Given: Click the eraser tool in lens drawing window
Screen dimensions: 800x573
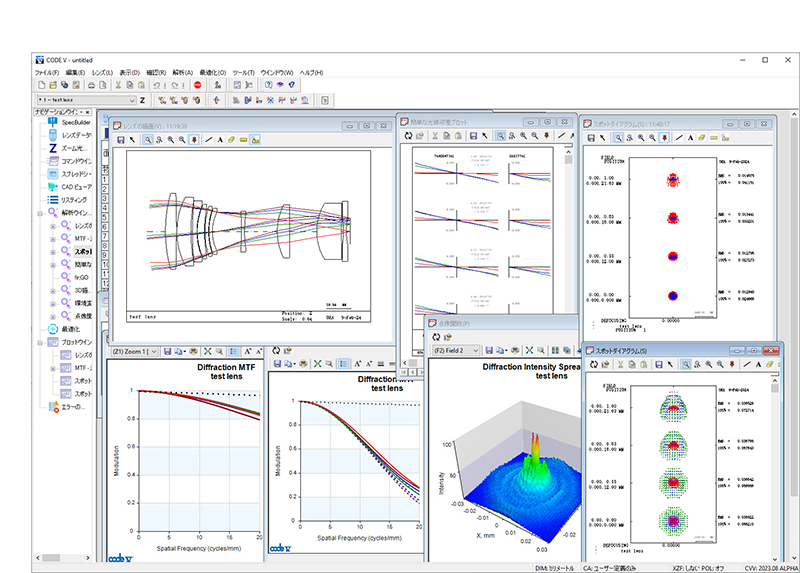Looking at the screenshot, I should (231, 140).
